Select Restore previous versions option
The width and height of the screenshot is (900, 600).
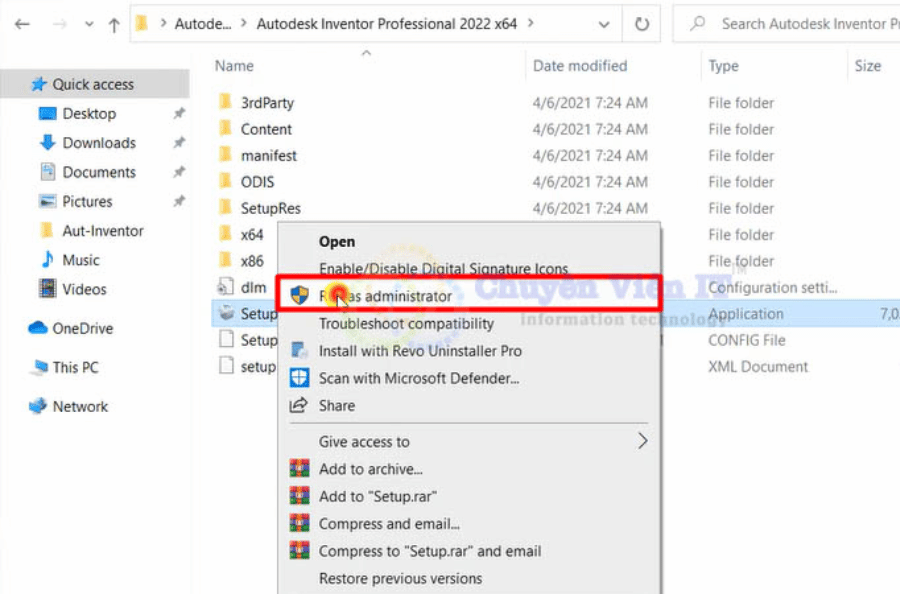[x=400, y=578]
